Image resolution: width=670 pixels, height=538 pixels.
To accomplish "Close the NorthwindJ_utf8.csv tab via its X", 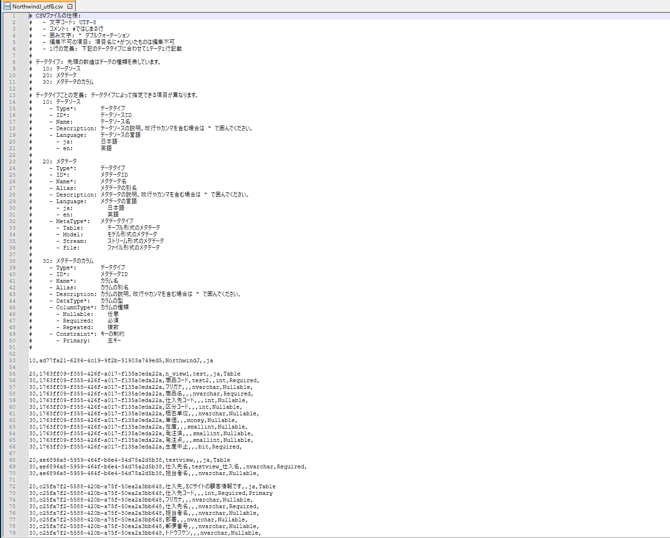I will tap(70, 6).
